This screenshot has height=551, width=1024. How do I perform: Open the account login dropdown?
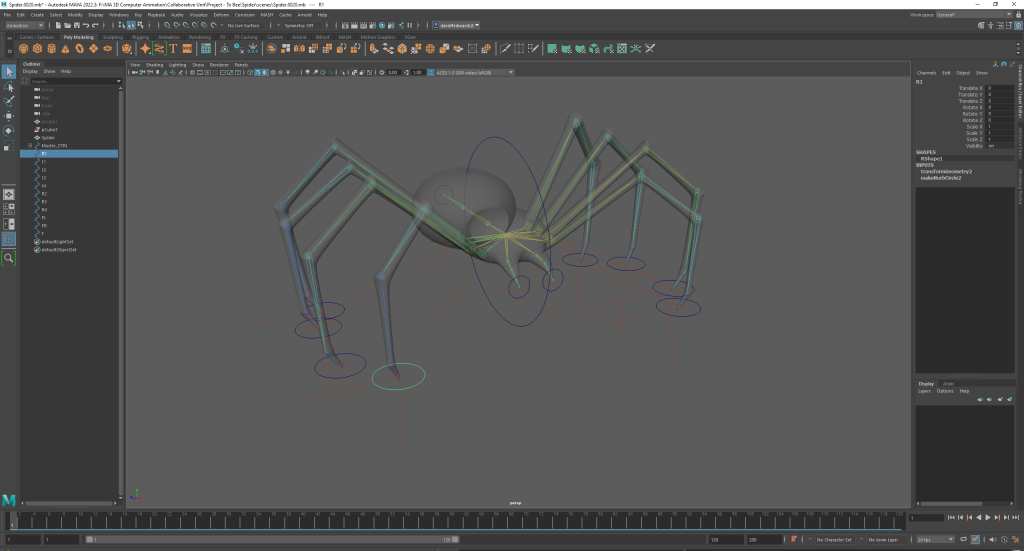coord(456,25)
